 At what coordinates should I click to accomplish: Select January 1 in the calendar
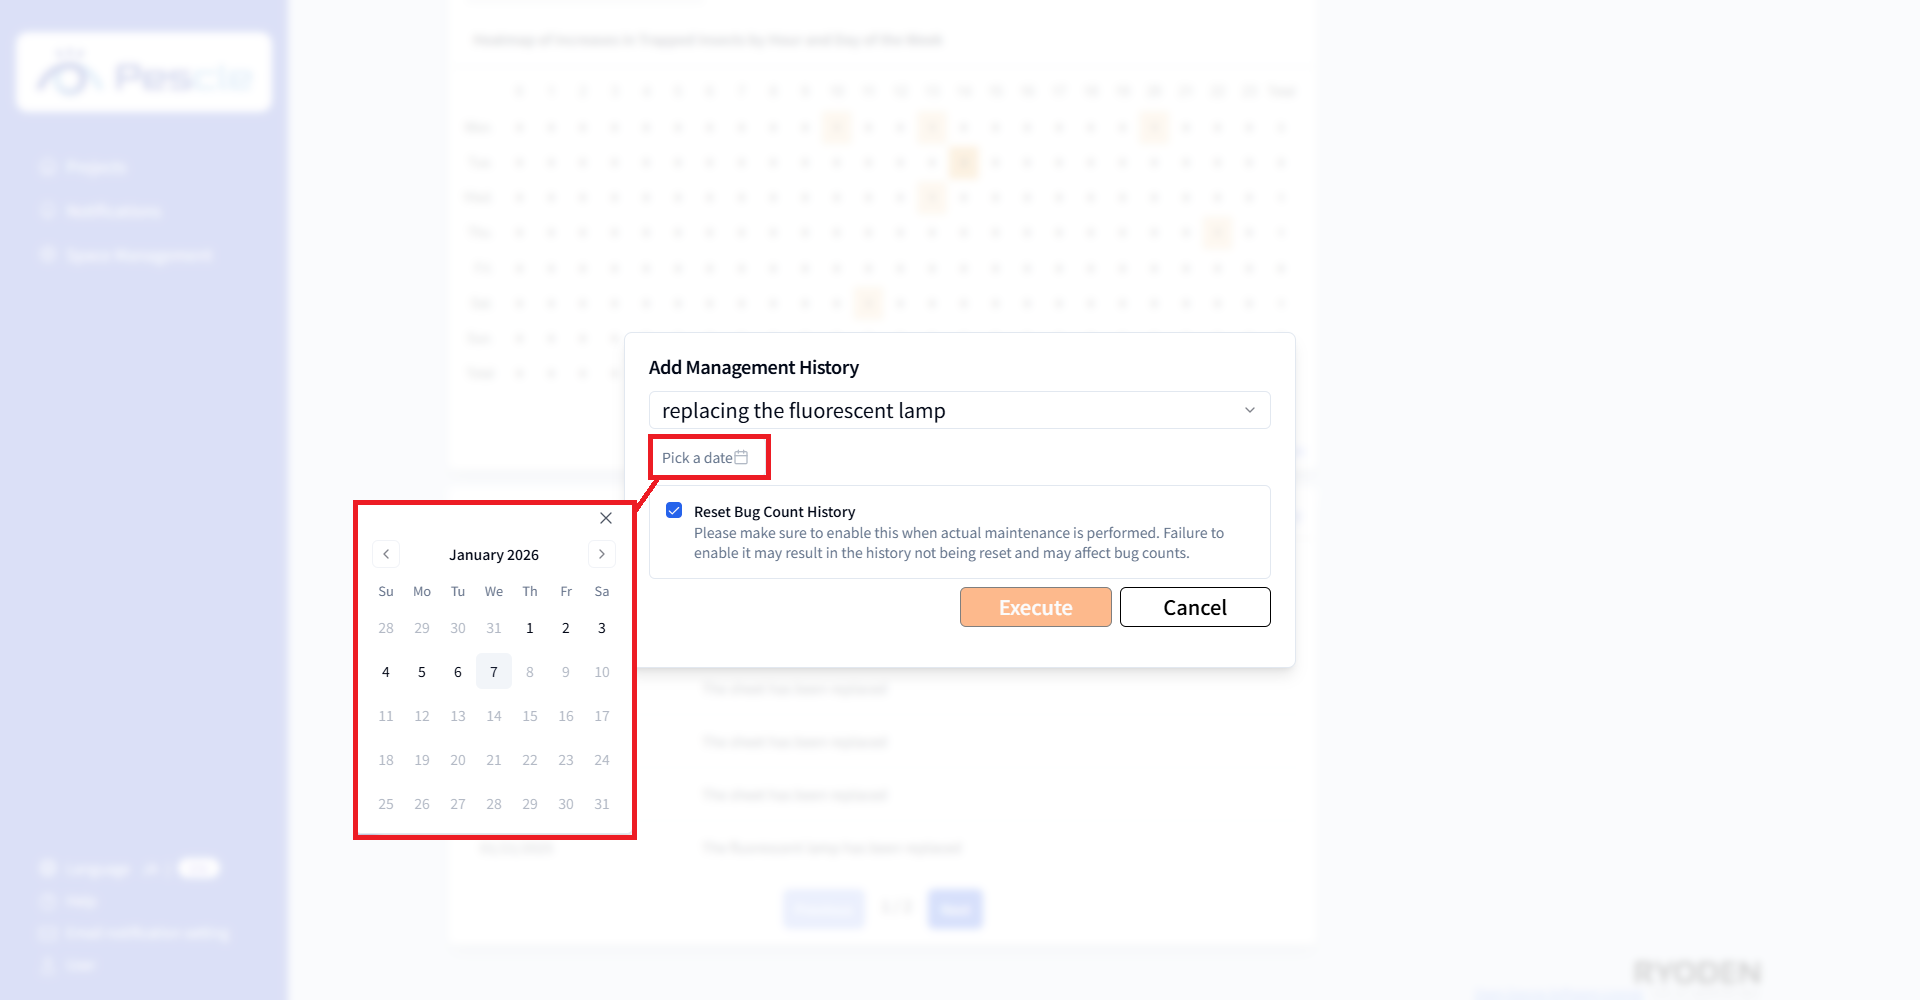[x=530, y=628]
